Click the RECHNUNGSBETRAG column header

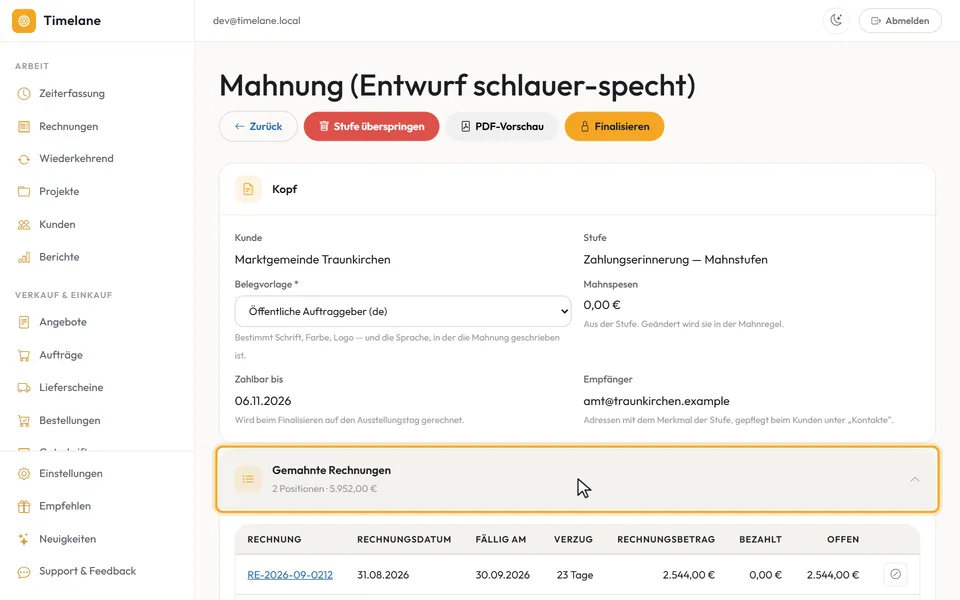(666, 539)
